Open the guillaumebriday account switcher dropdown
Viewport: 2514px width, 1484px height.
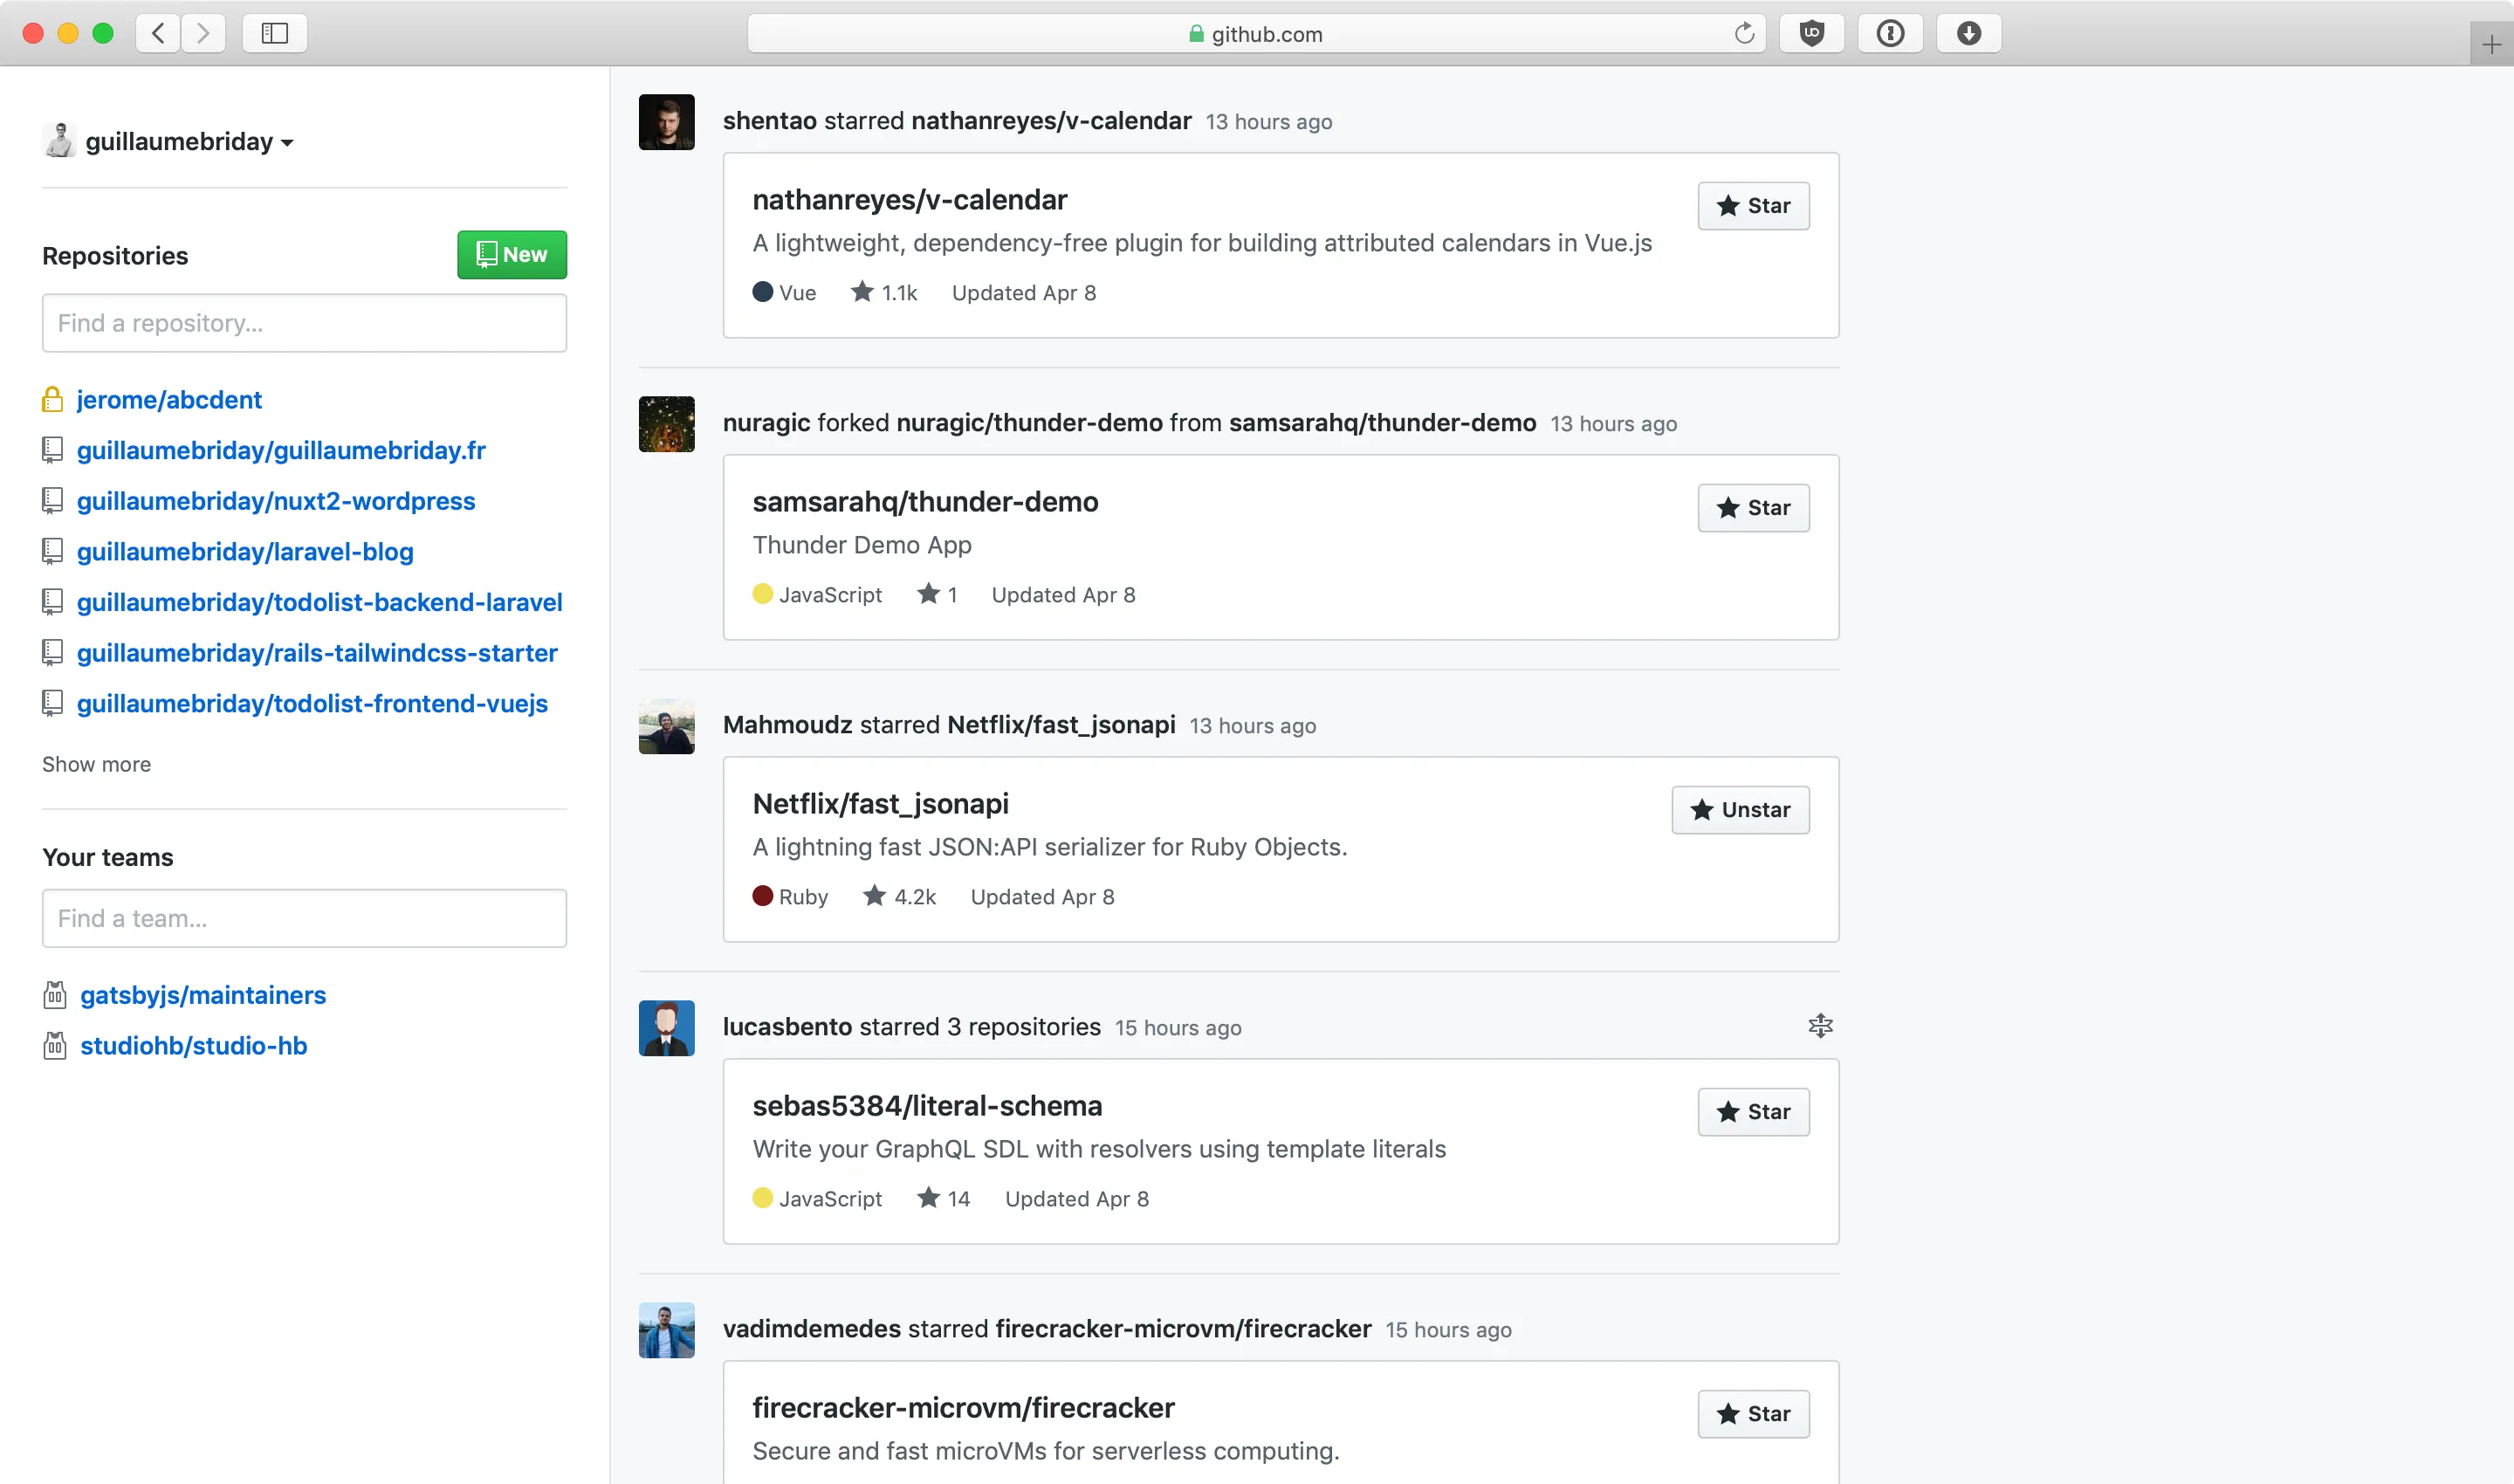coord(189,142)
